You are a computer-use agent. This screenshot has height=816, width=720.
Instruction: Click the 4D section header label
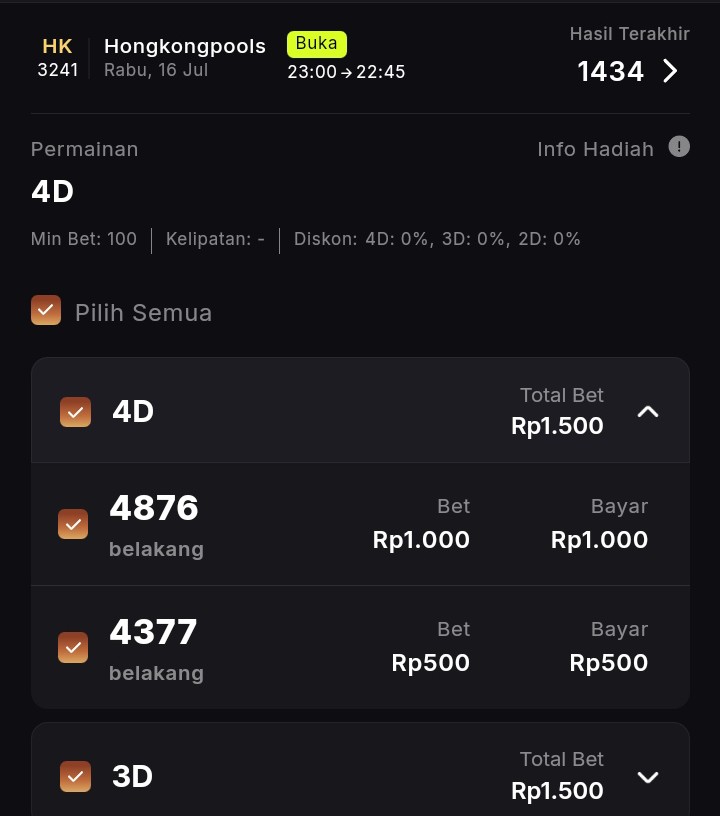(x=133, y=411)
